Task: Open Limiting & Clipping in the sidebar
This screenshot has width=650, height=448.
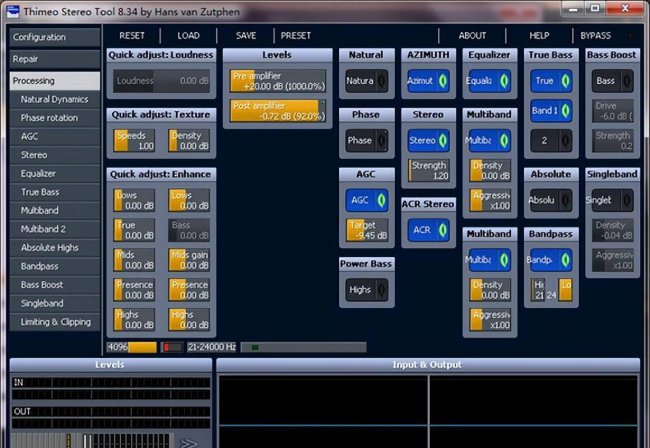Action: (x=55, y=322)
